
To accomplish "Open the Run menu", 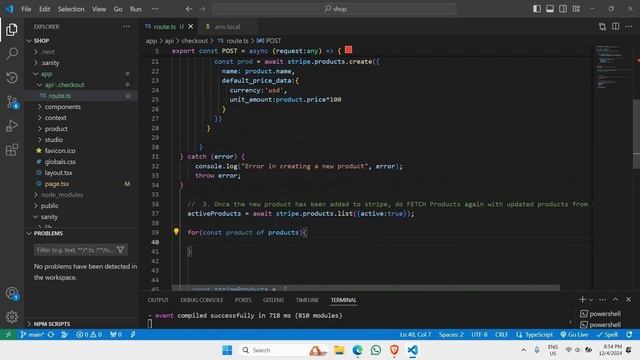I will point(136,9).
